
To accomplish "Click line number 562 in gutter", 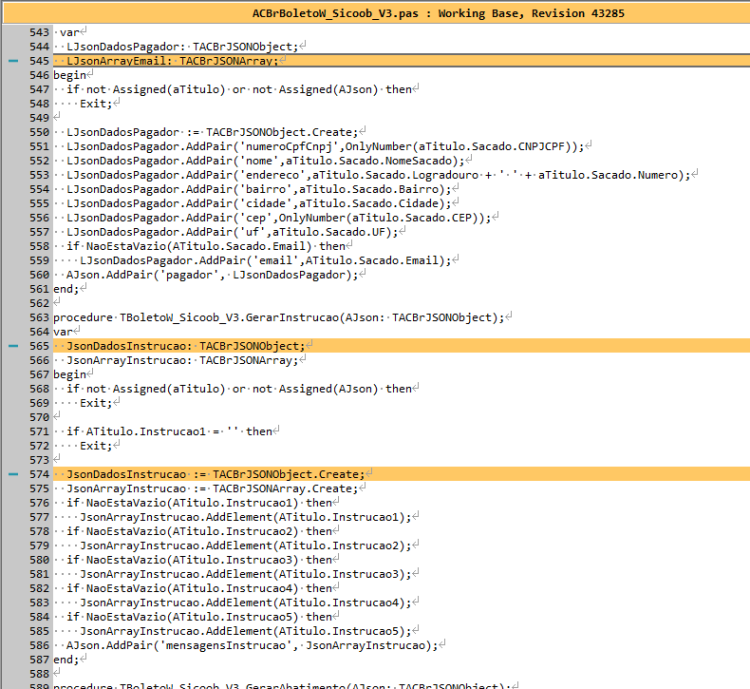I will pyautogui.click(x=39, y=303).
